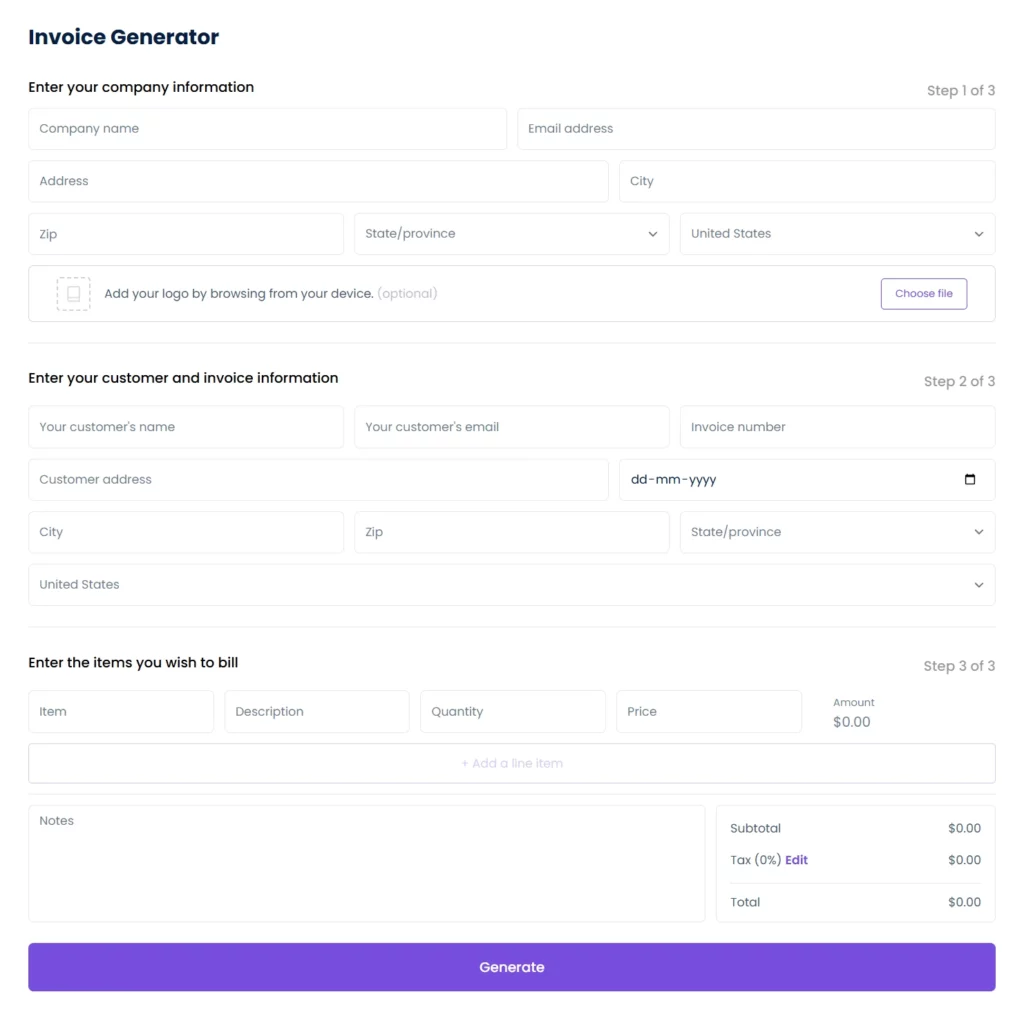Click the Choose file button

point(923,293)
